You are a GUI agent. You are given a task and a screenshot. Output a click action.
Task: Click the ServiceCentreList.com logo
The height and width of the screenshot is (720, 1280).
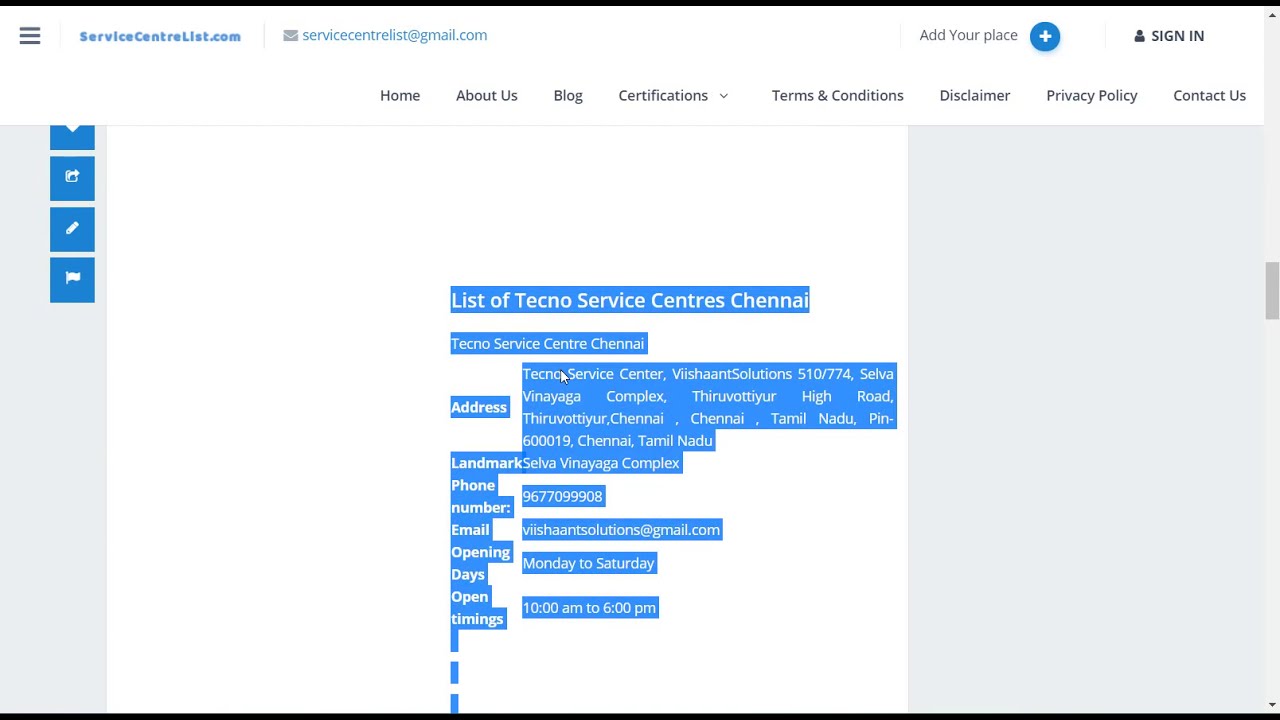160,36
